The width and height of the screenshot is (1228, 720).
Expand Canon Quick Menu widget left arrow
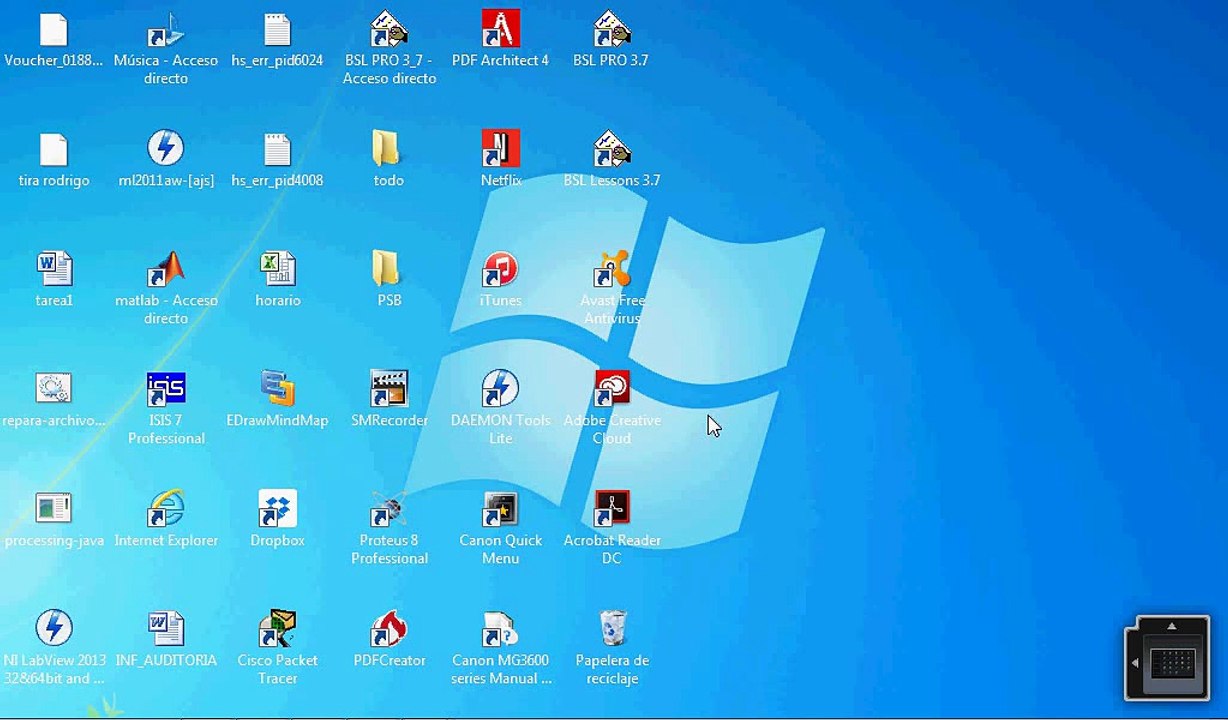(x=1134, y=663)
